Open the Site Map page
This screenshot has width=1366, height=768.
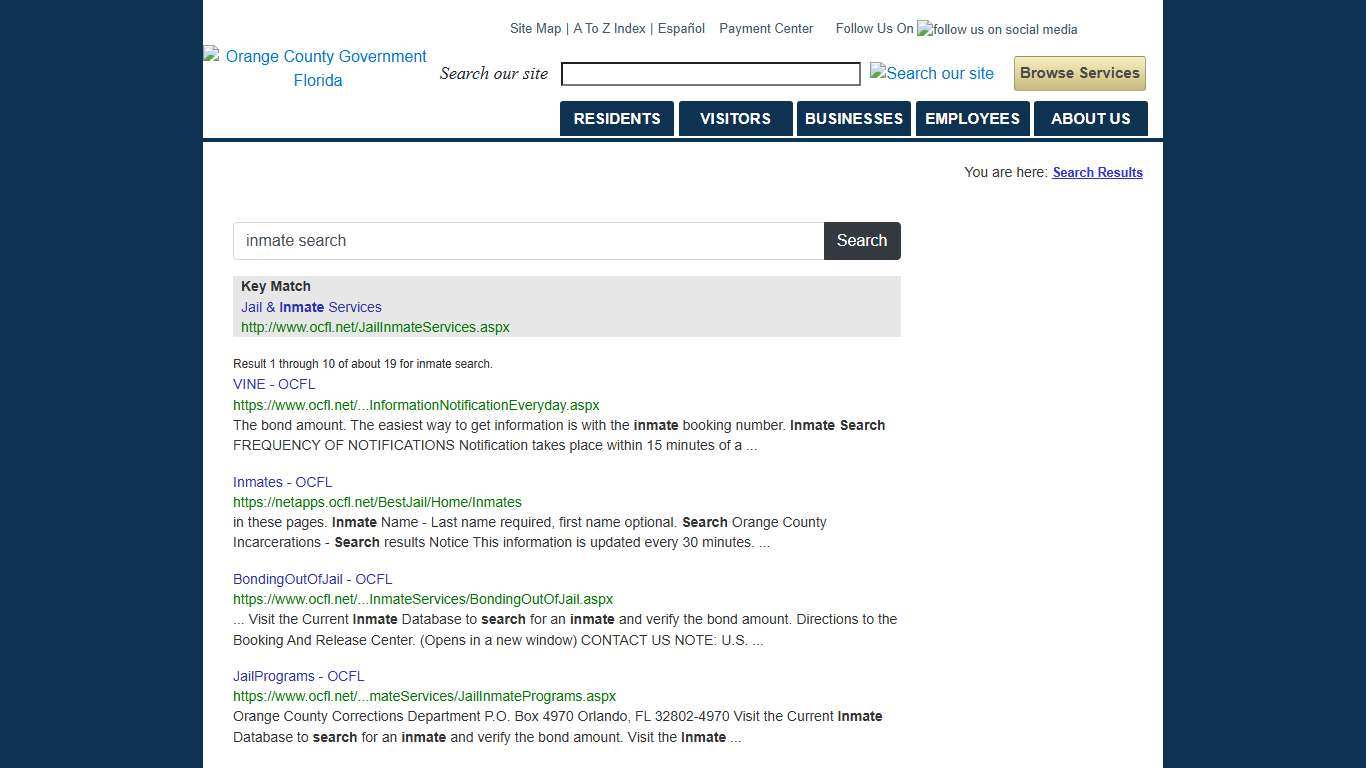click(535, 29)
